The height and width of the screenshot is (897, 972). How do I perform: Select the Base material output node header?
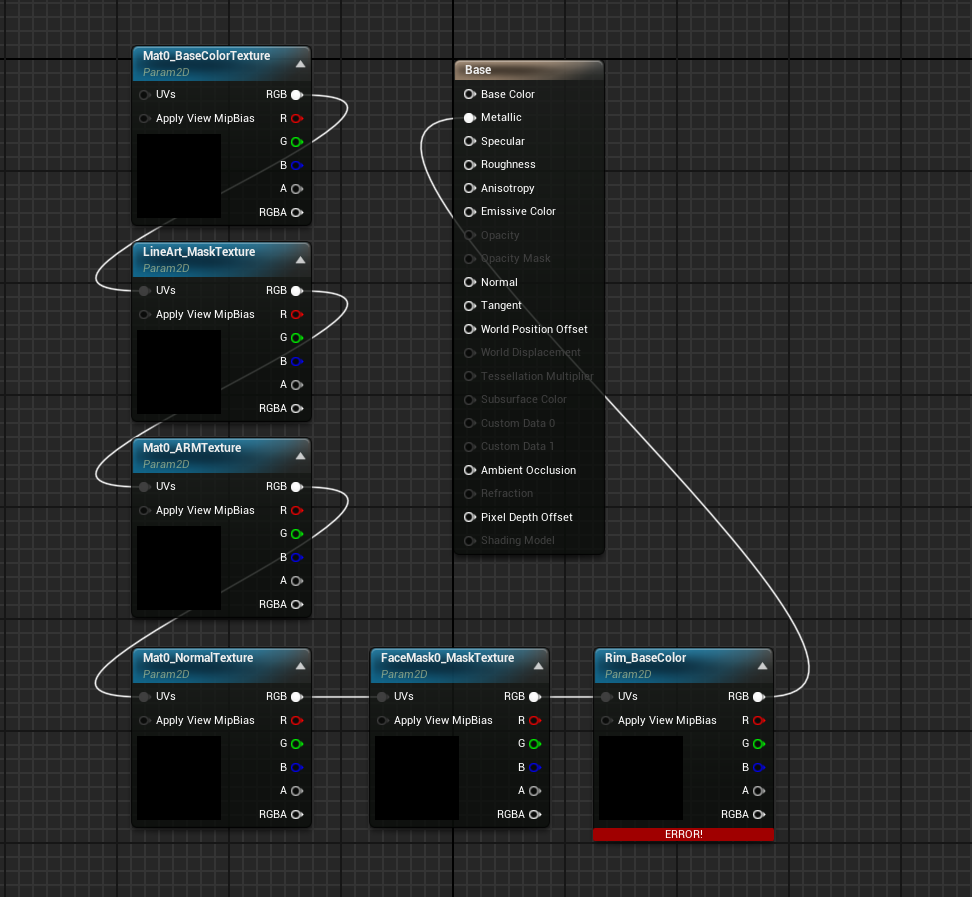click(529, 70)
